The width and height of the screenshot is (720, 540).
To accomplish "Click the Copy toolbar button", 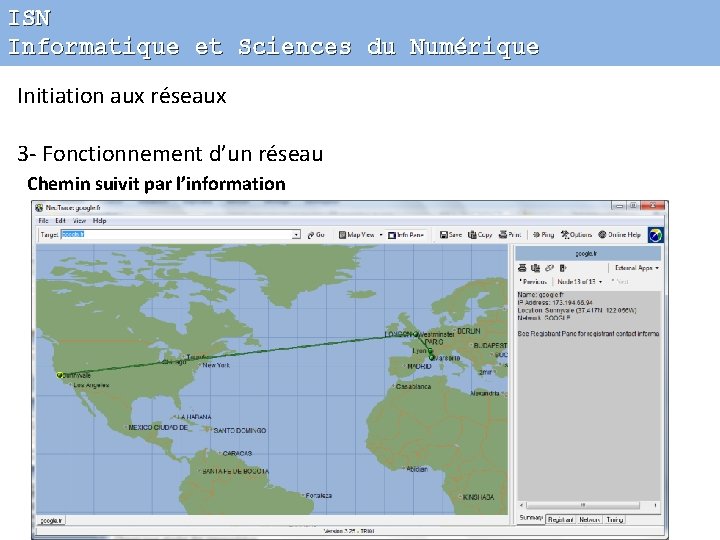I will (x=480, y=235).
